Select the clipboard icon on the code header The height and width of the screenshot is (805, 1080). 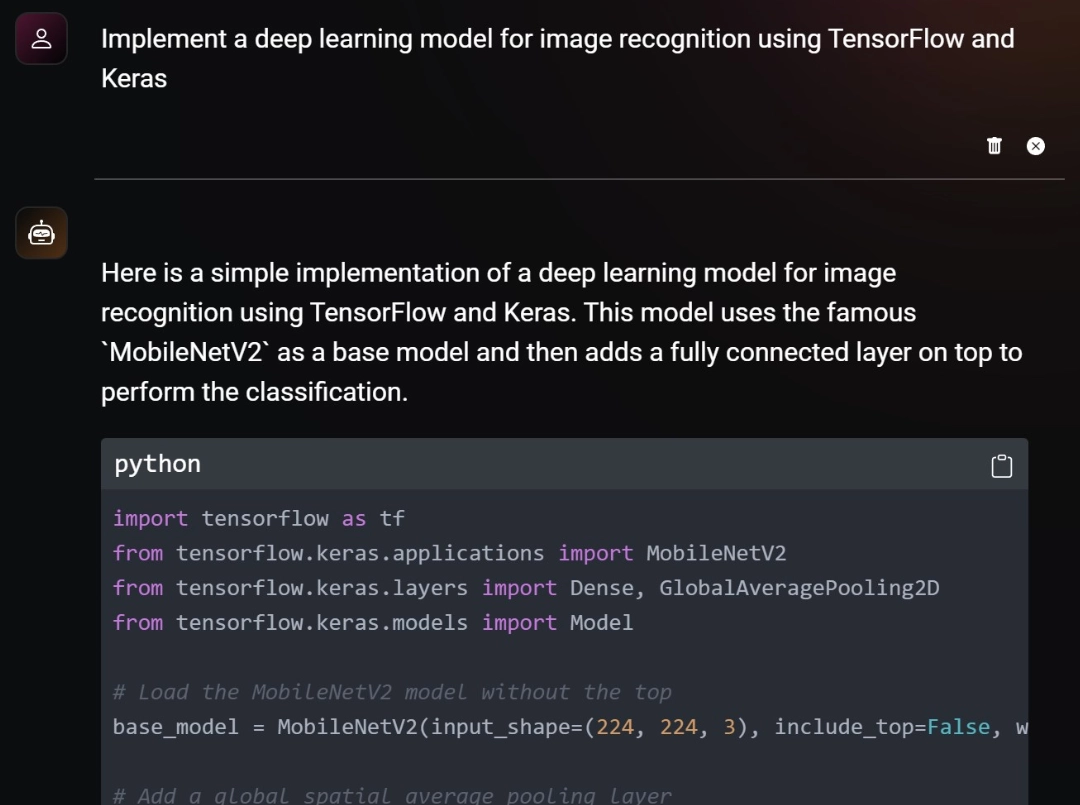coord(1001,465)
